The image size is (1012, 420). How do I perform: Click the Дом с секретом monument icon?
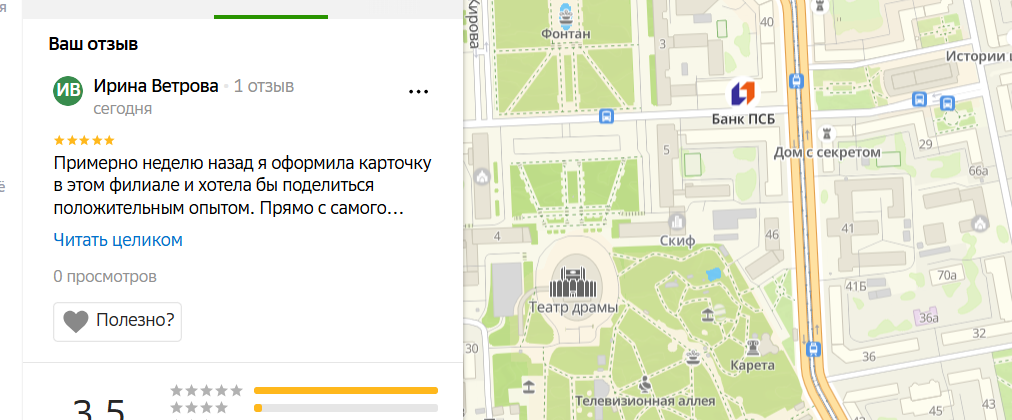click(x=826, y=133)
